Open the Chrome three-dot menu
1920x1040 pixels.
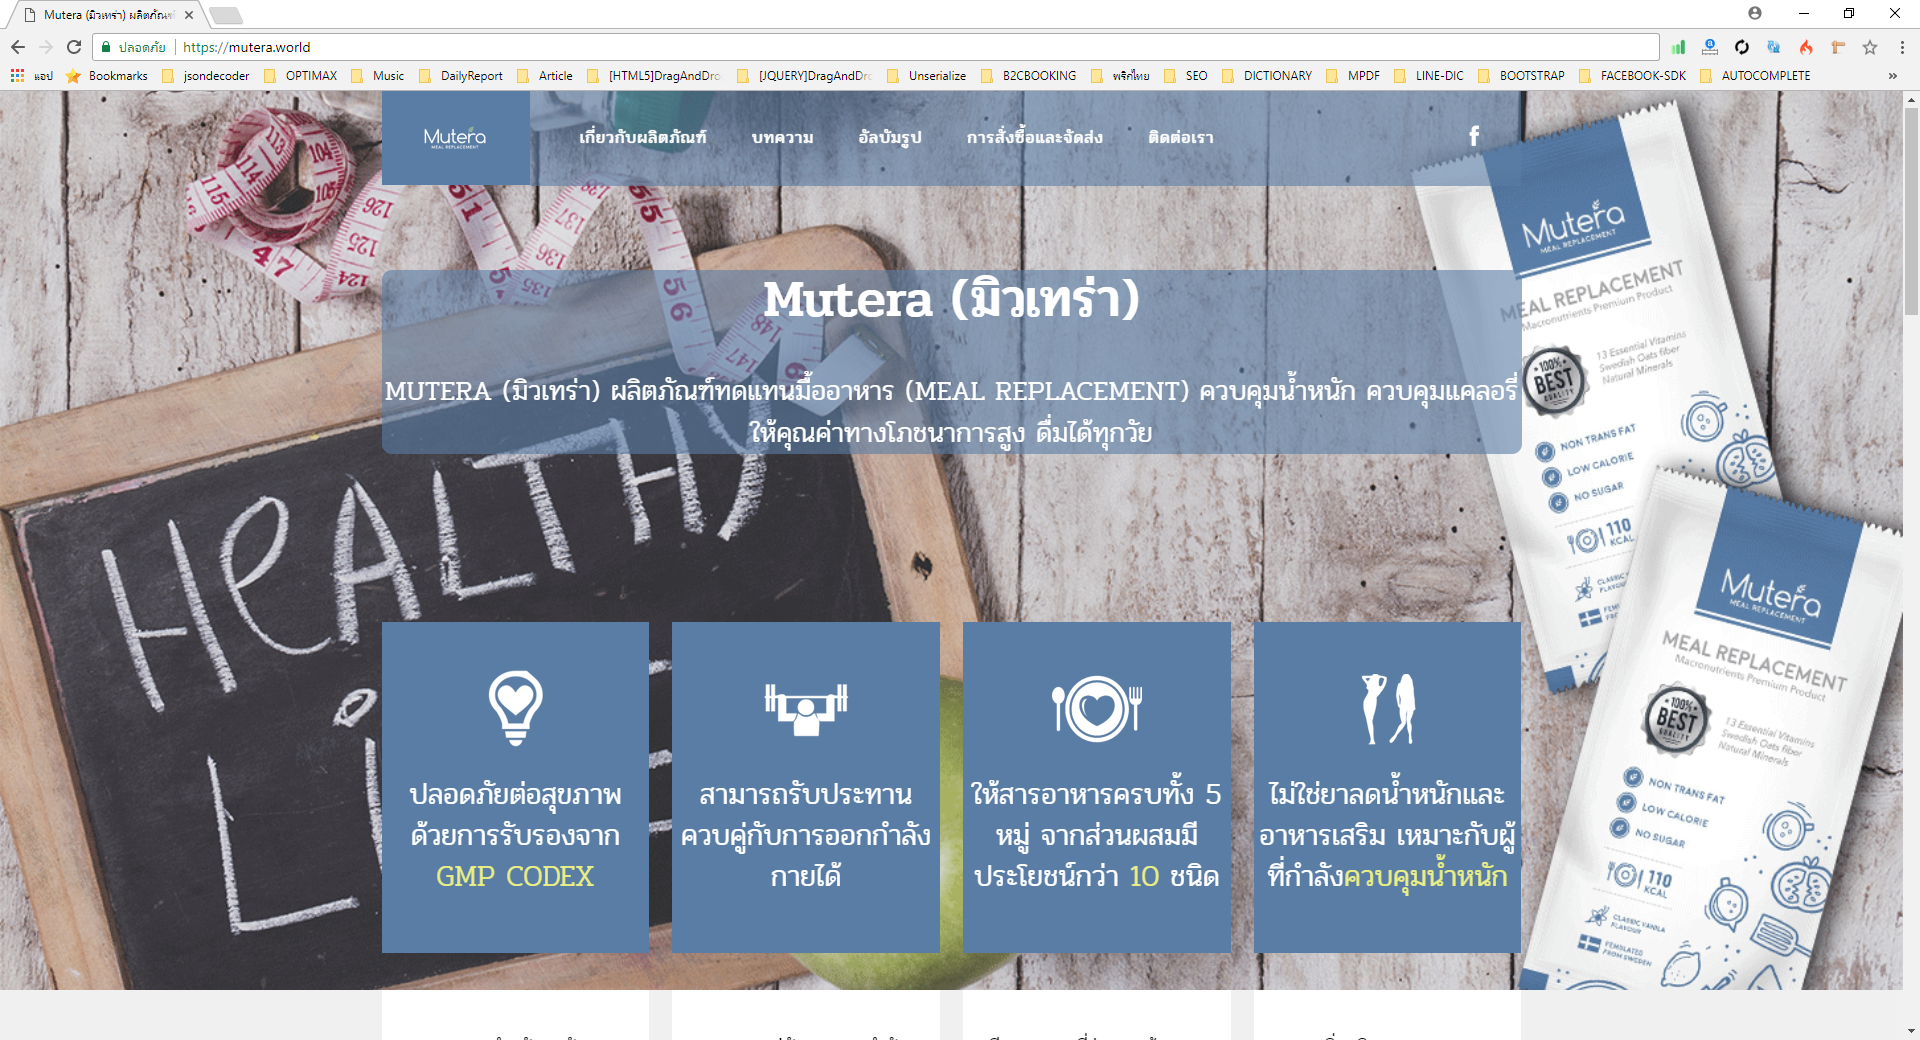[x=1902, y=47]
